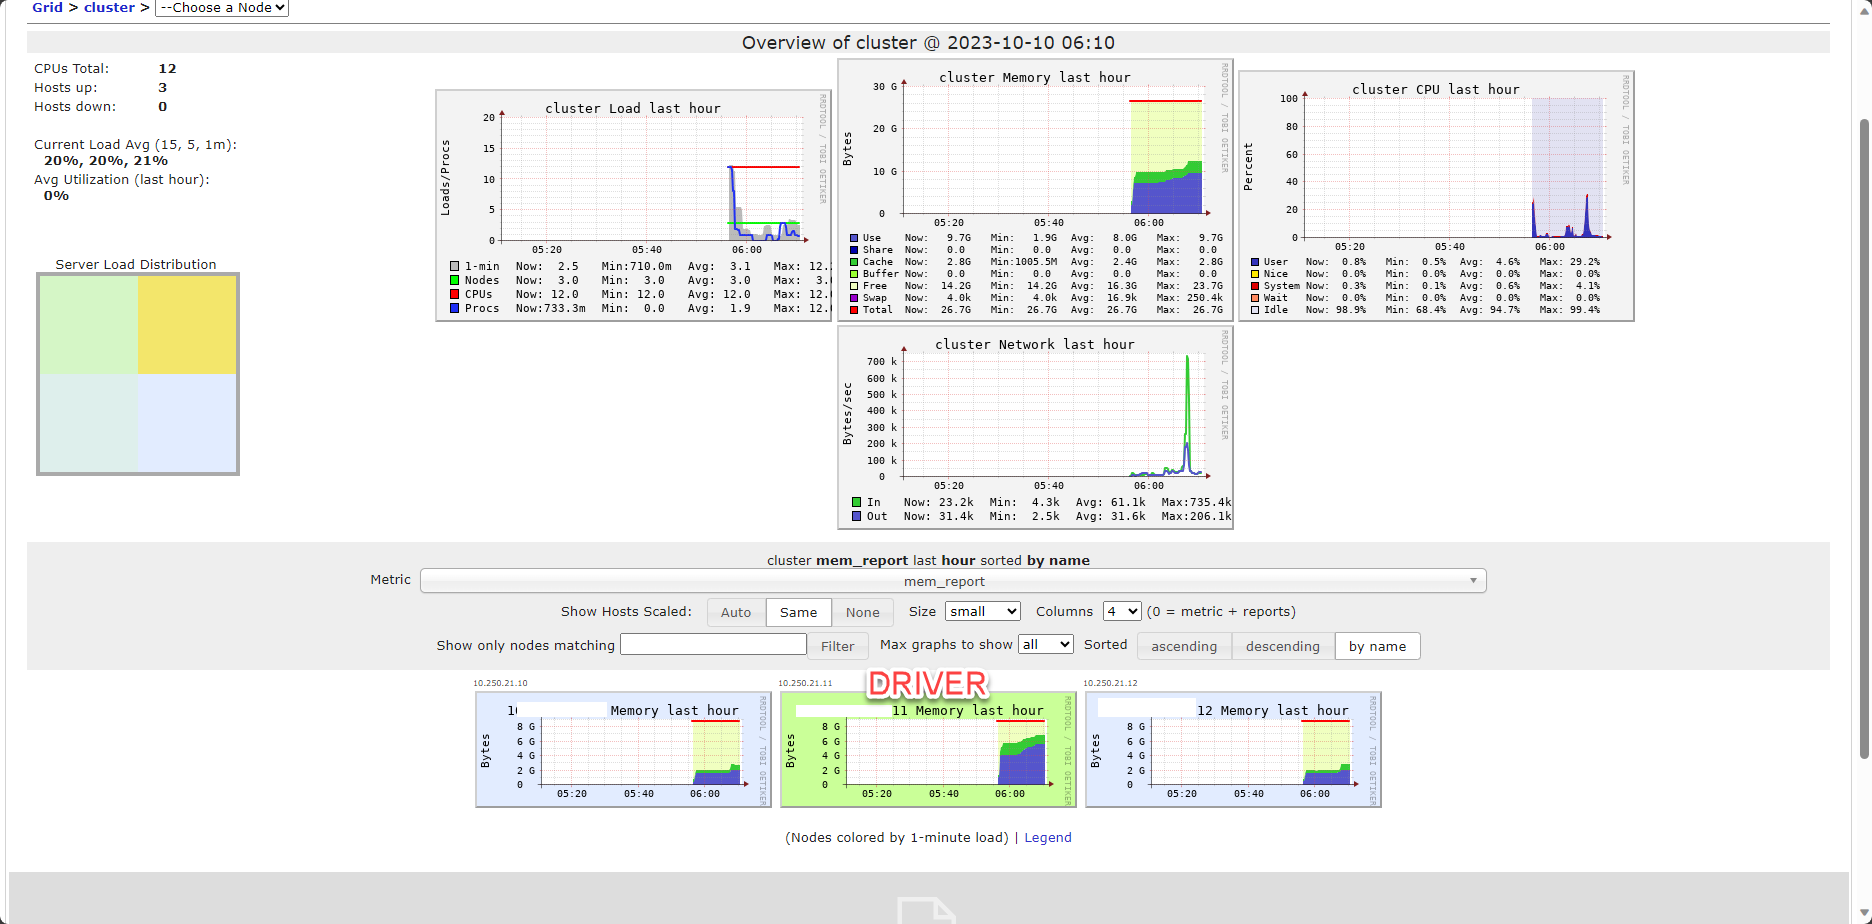Enable Same host scaling
Viewport: 1872px width, 924px height.
click(x=798, y=611)
